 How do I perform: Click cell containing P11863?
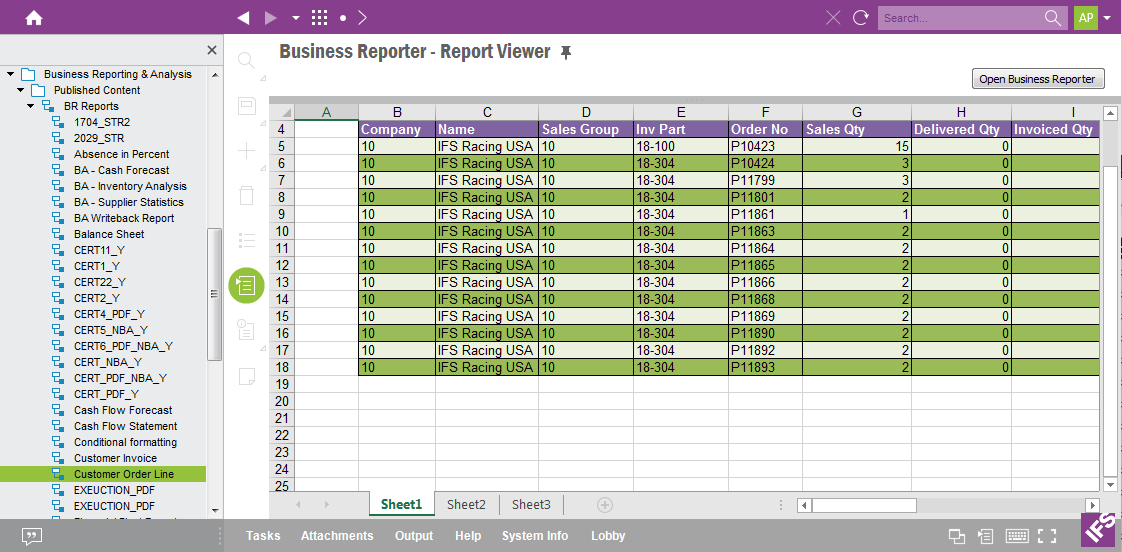(766, 231)
